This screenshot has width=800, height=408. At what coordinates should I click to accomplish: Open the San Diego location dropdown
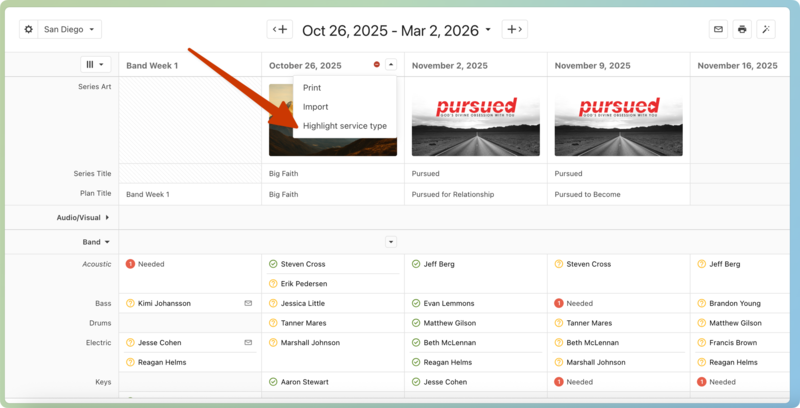click(71, 30)
